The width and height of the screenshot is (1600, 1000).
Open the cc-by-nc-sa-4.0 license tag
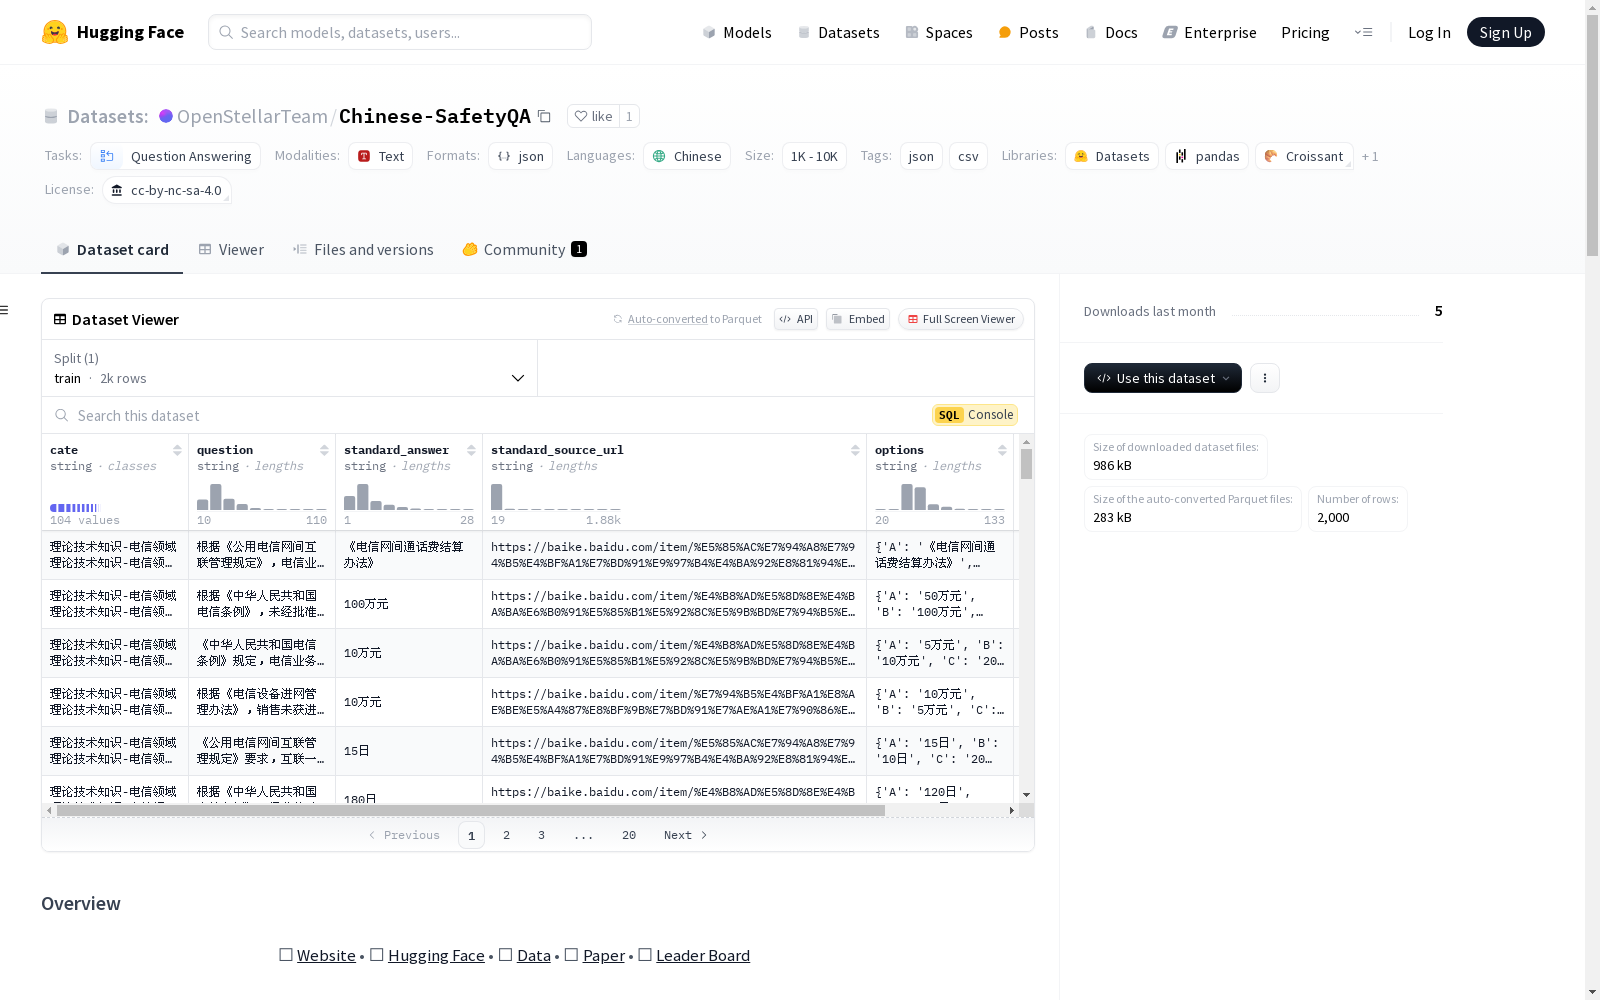(x=167, y=190)
